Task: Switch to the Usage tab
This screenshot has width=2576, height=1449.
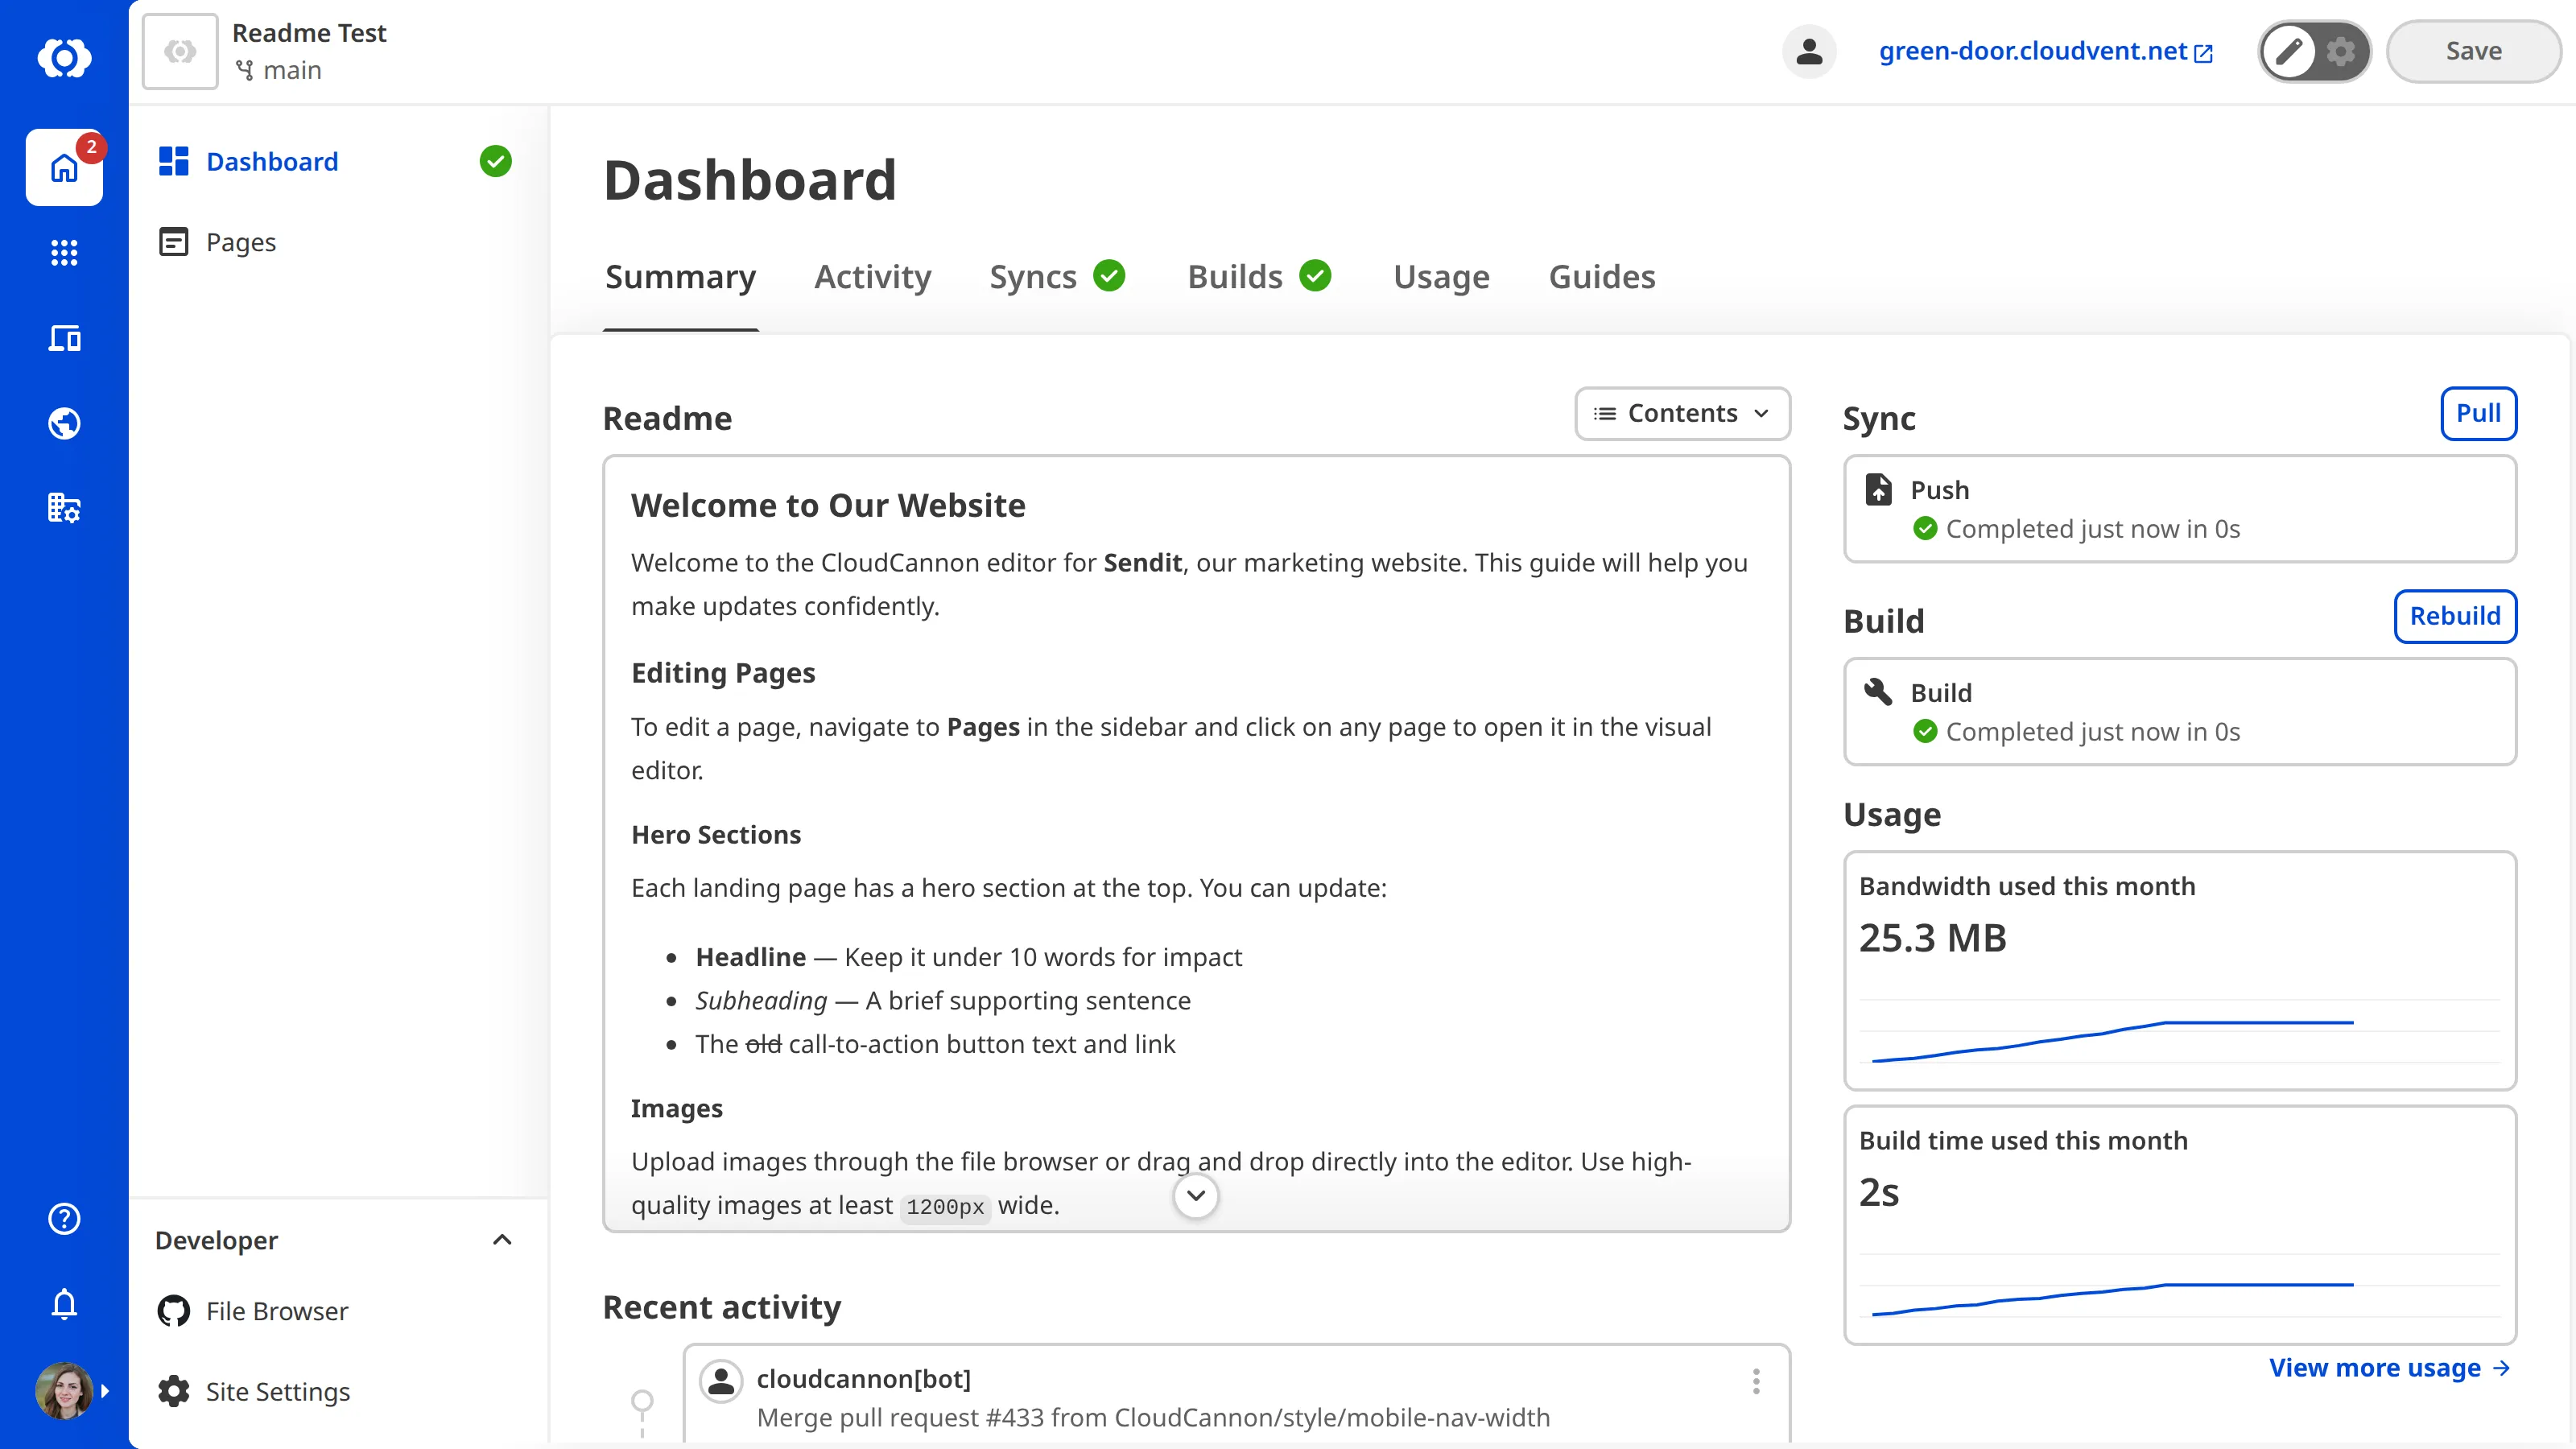Action: 1441,277
